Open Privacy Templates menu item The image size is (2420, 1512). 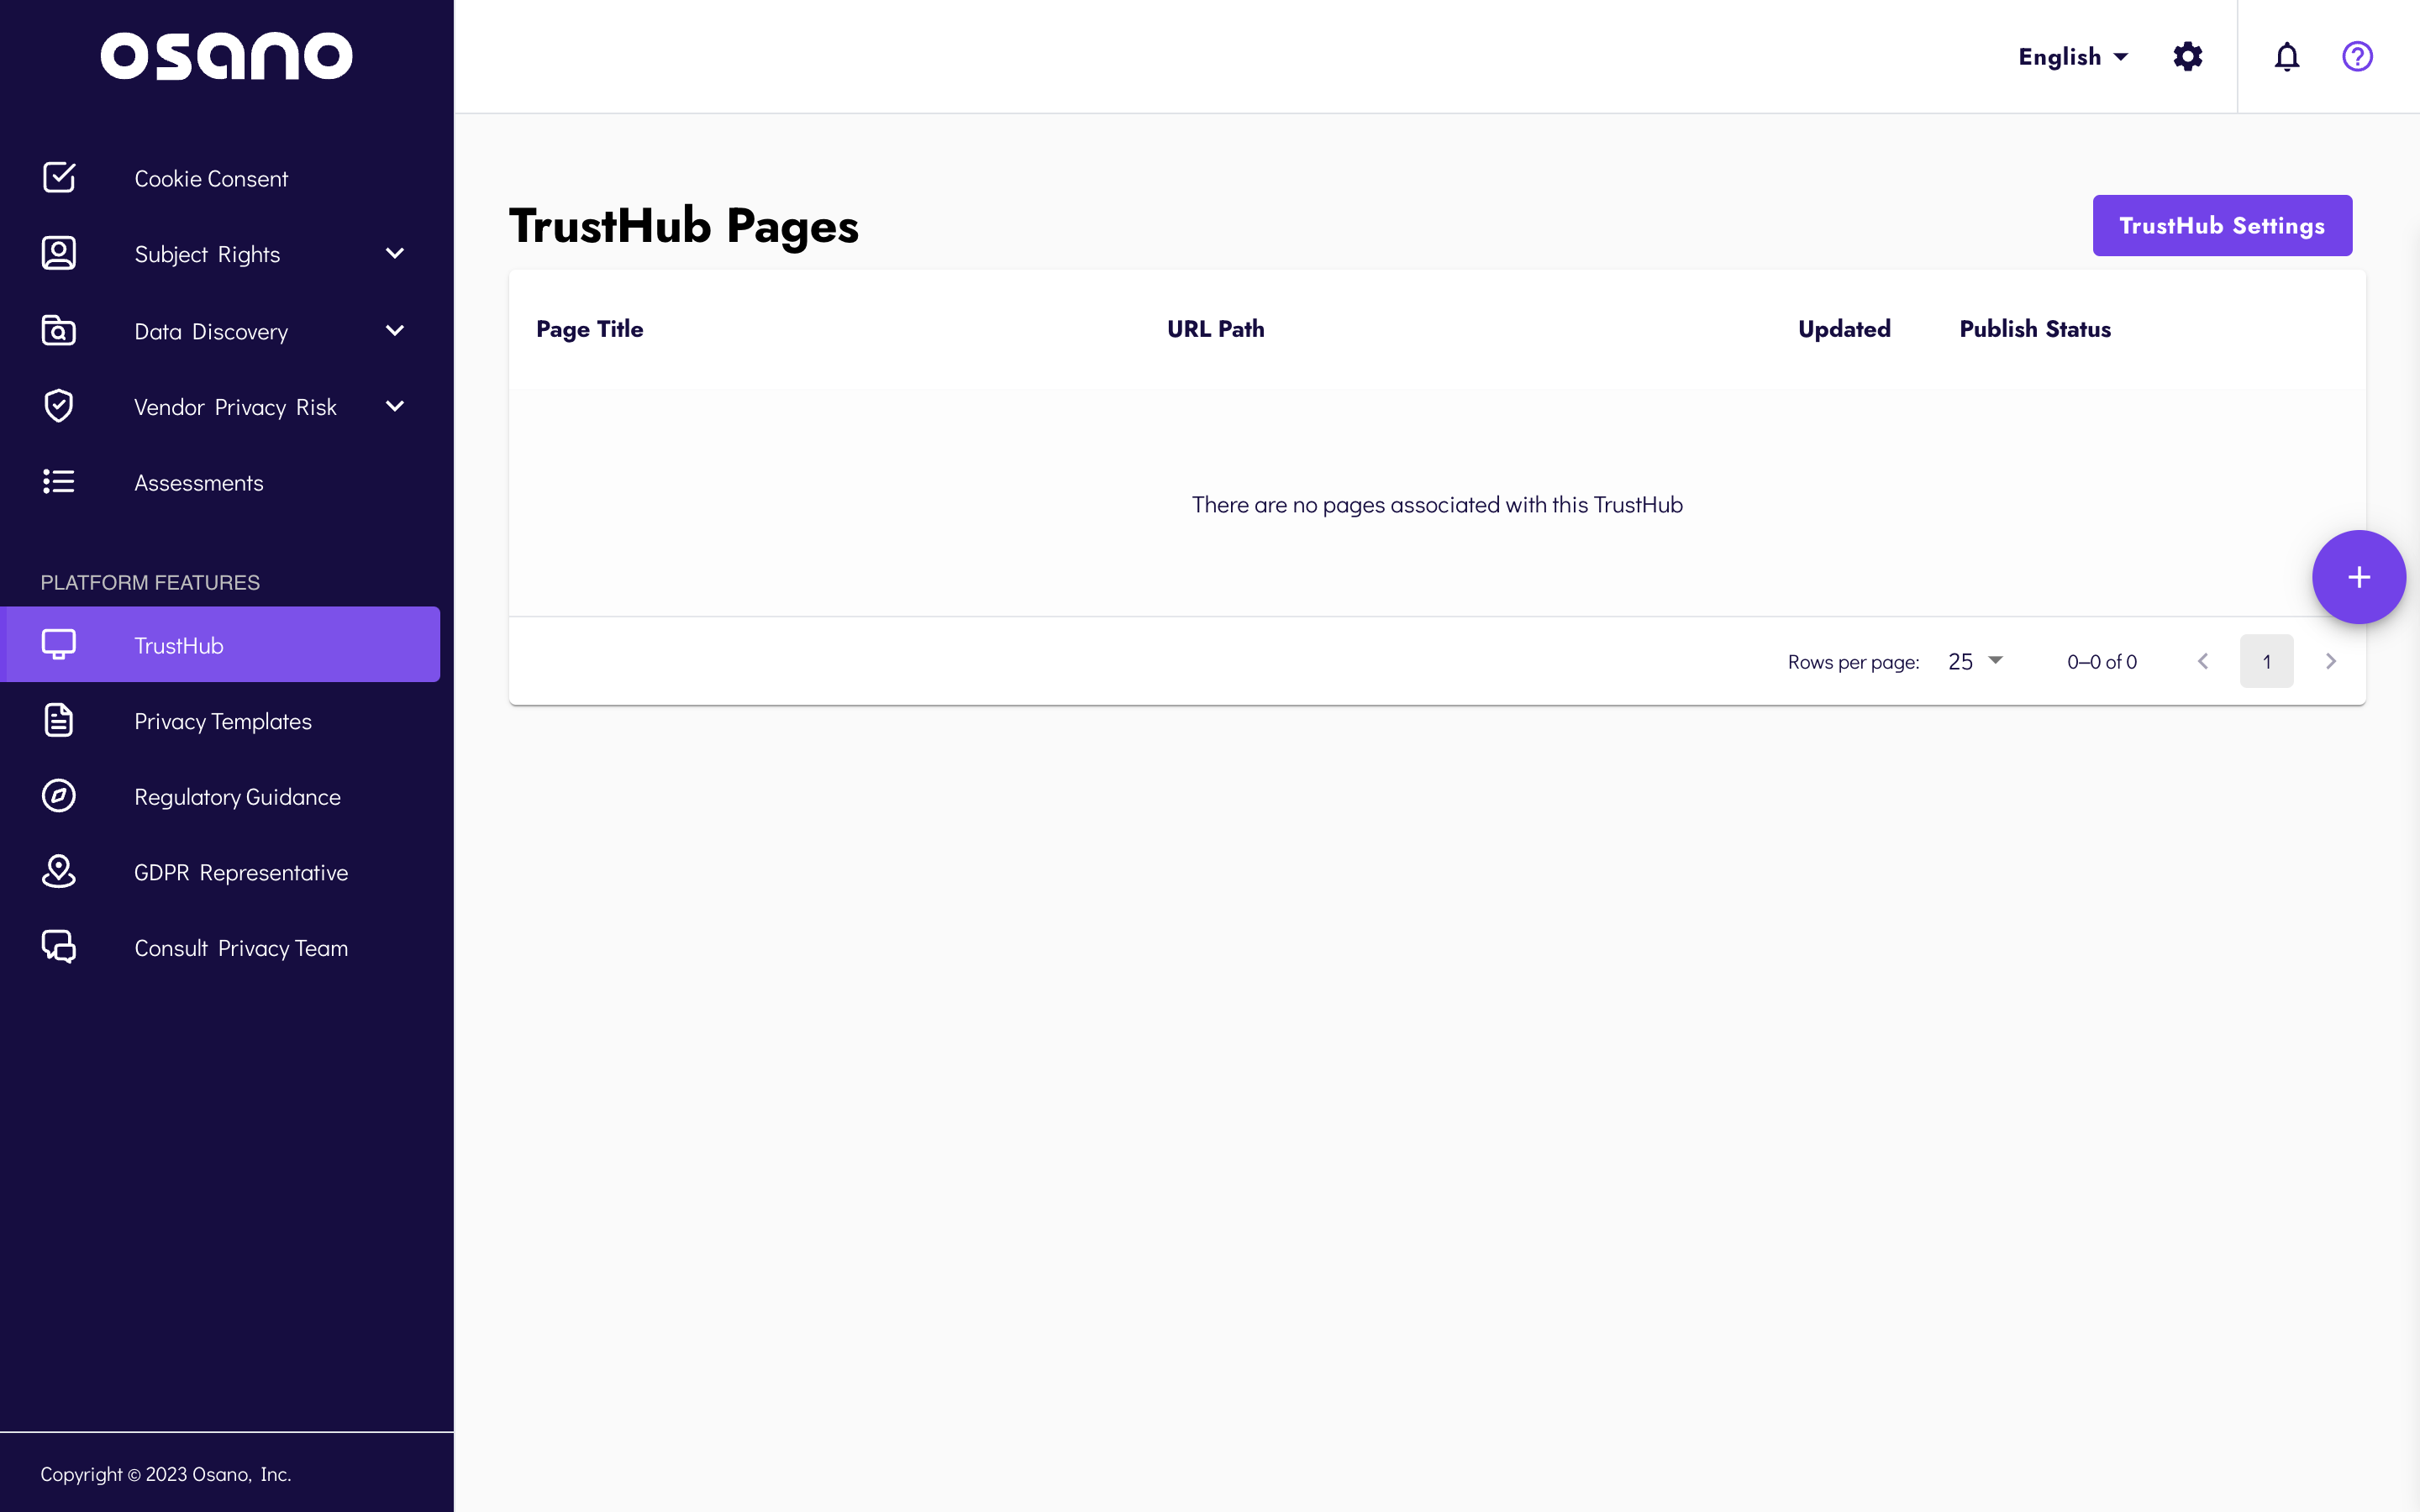pyautogui.click(x=223, y=721)
